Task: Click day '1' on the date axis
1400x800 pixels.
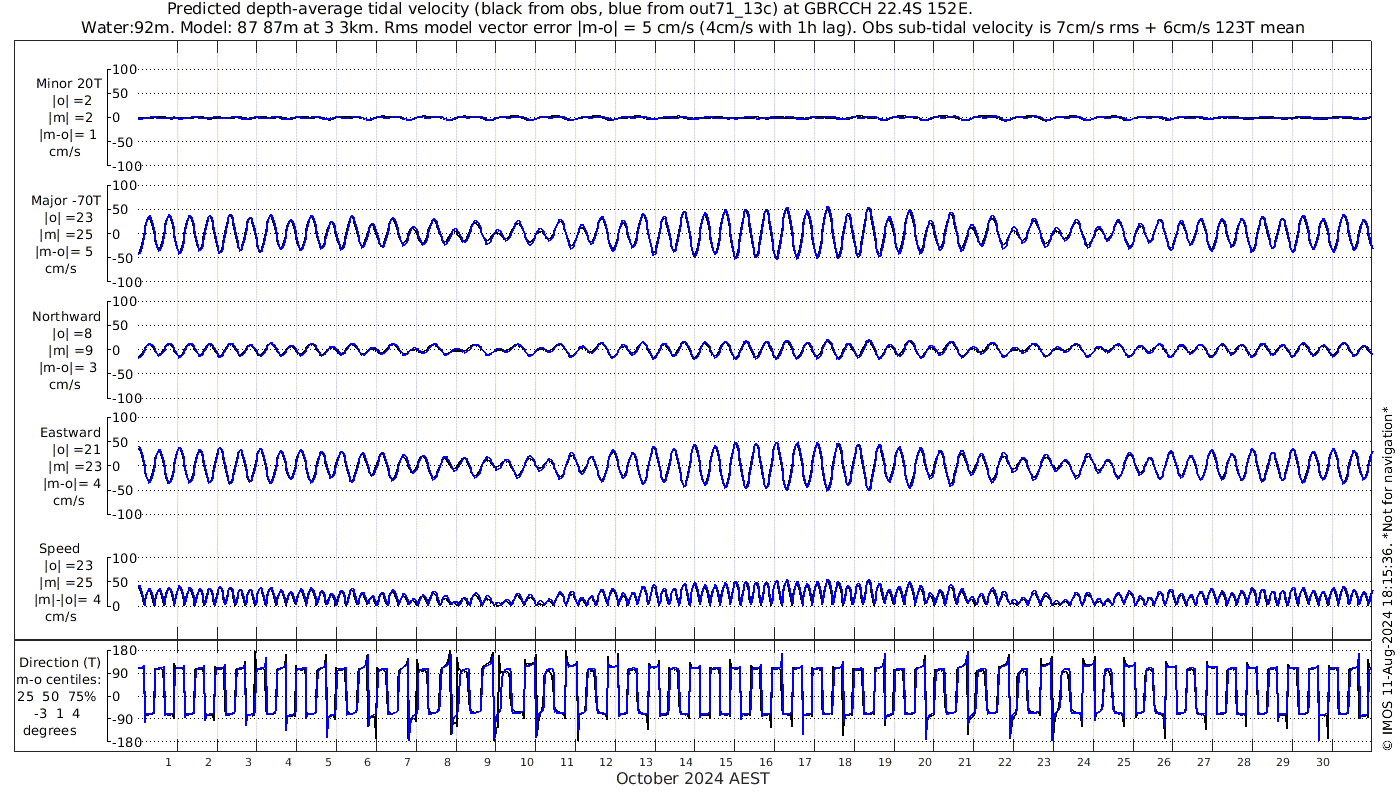Action: click(x=169, y=762)
